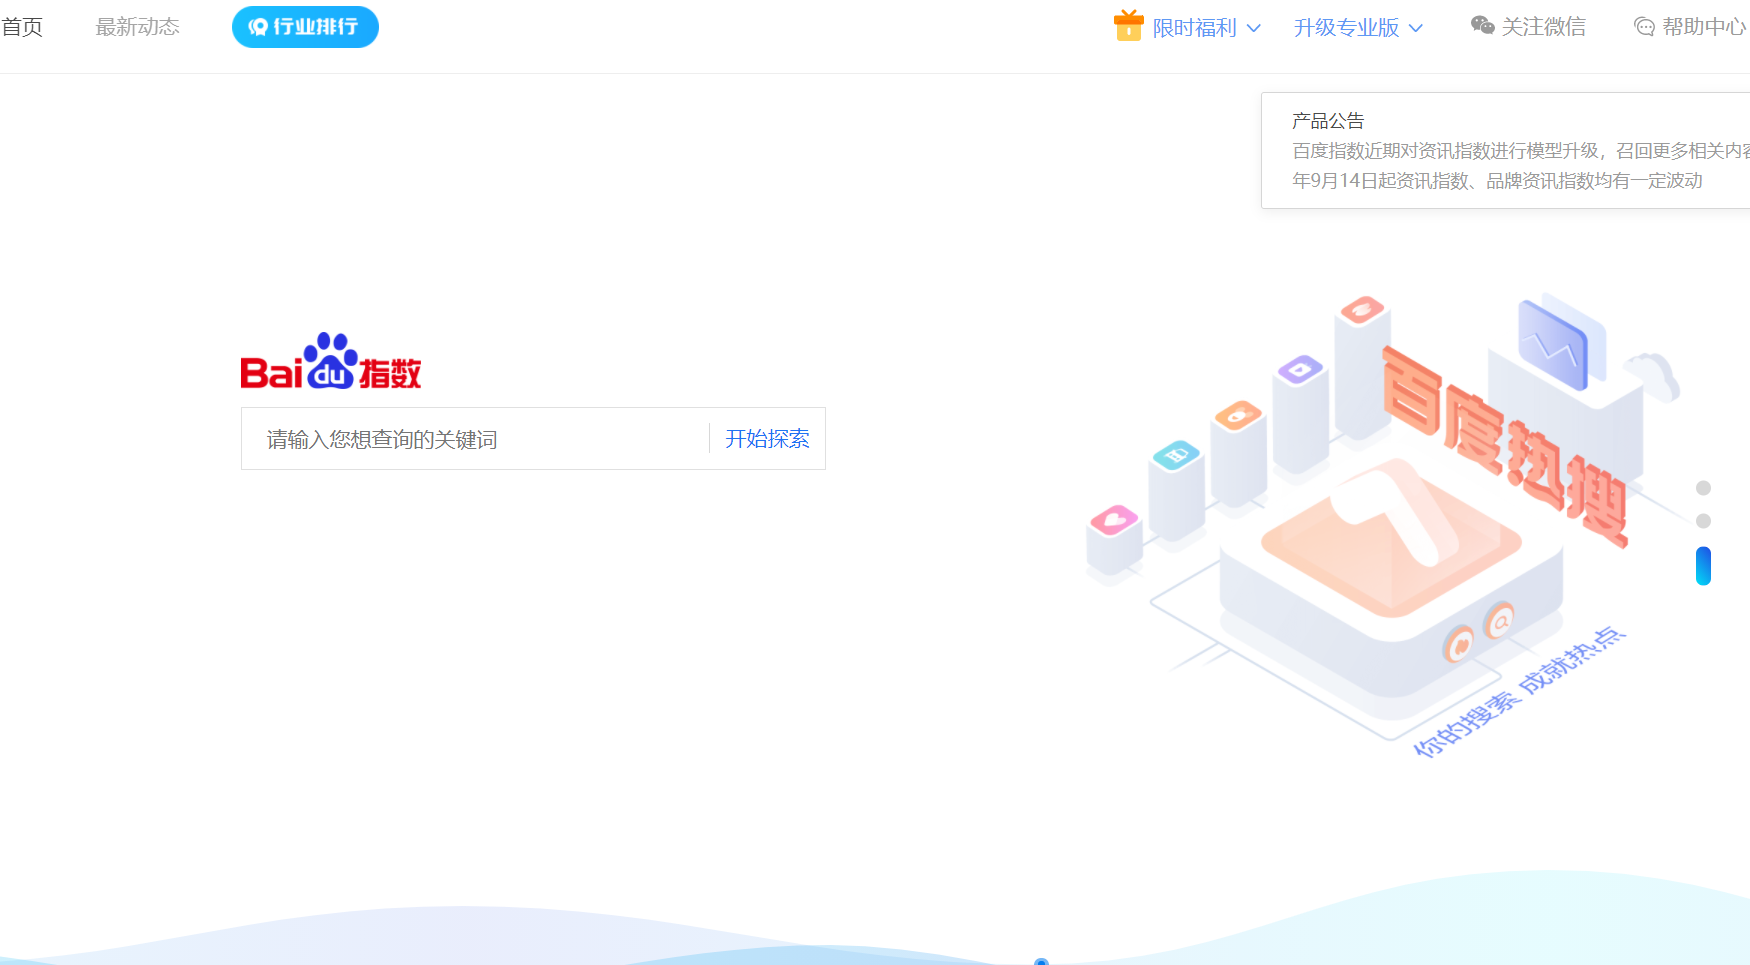Click the pink heart cube in illustration
Viewport: 1750px width, 965px height.
pos(1114,521)
